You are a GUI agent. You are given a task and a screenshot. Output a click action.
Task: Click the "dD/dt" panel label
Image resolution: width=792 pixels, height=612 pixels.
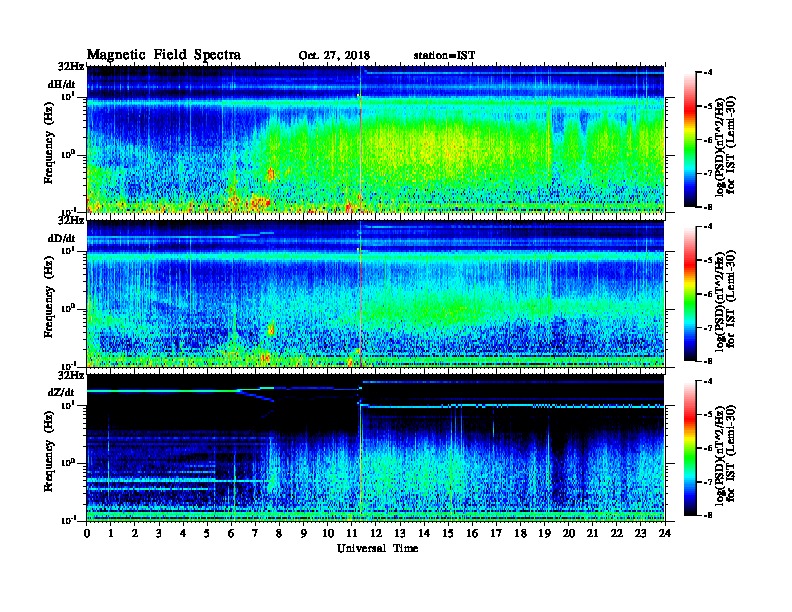(62, 238)
